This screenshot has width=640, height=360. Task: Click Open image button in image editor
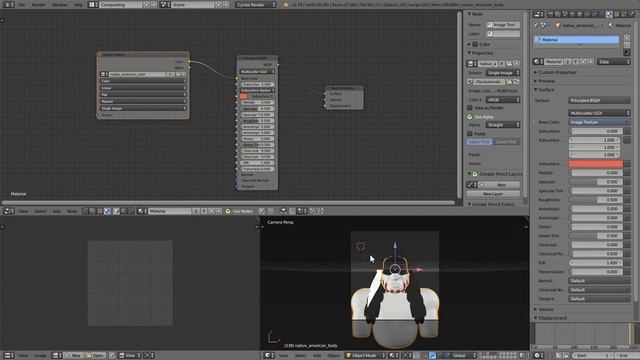(x=95, y=356)
